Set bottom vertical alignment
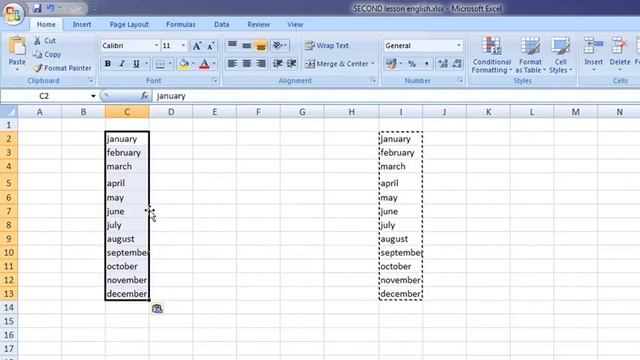Image resolution: width=640 pixels, height=360 pixels. click(x=261, y=46)
